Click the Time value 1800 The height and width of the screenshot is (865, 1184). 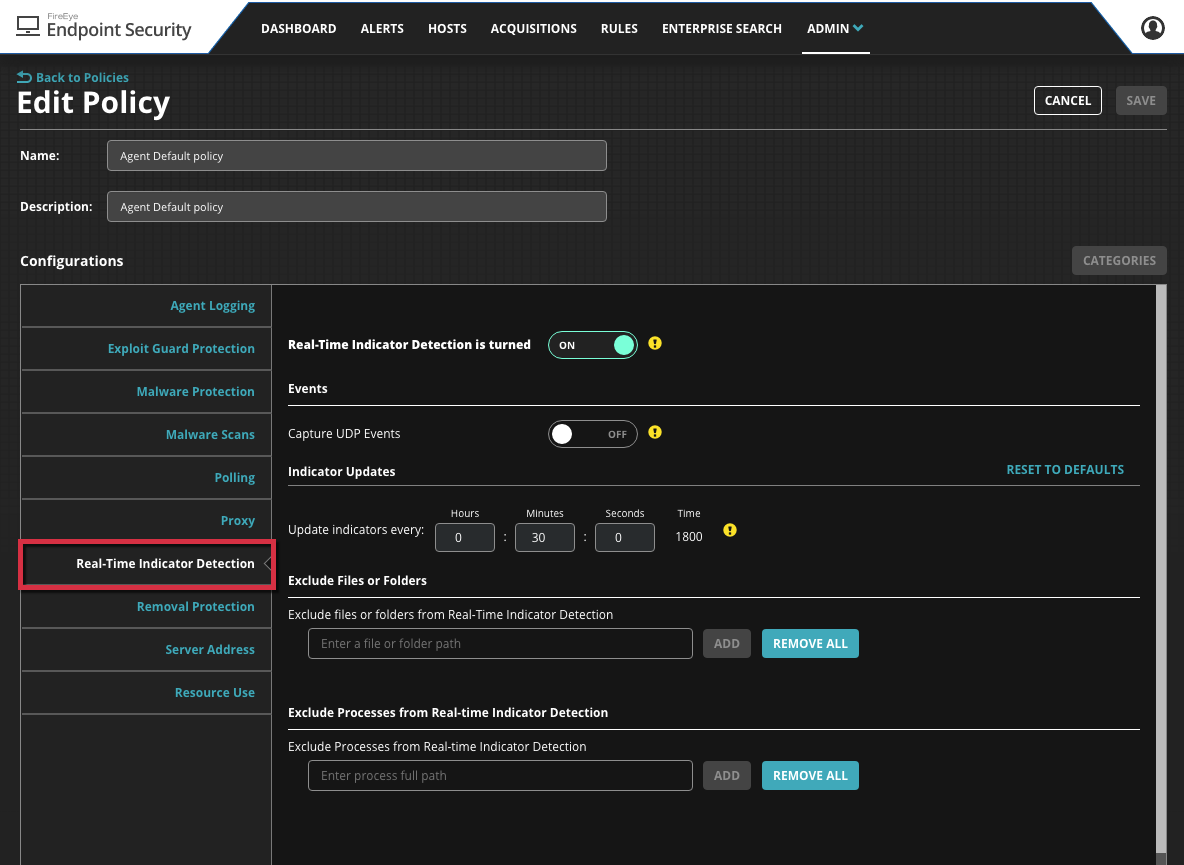(689, 537)
